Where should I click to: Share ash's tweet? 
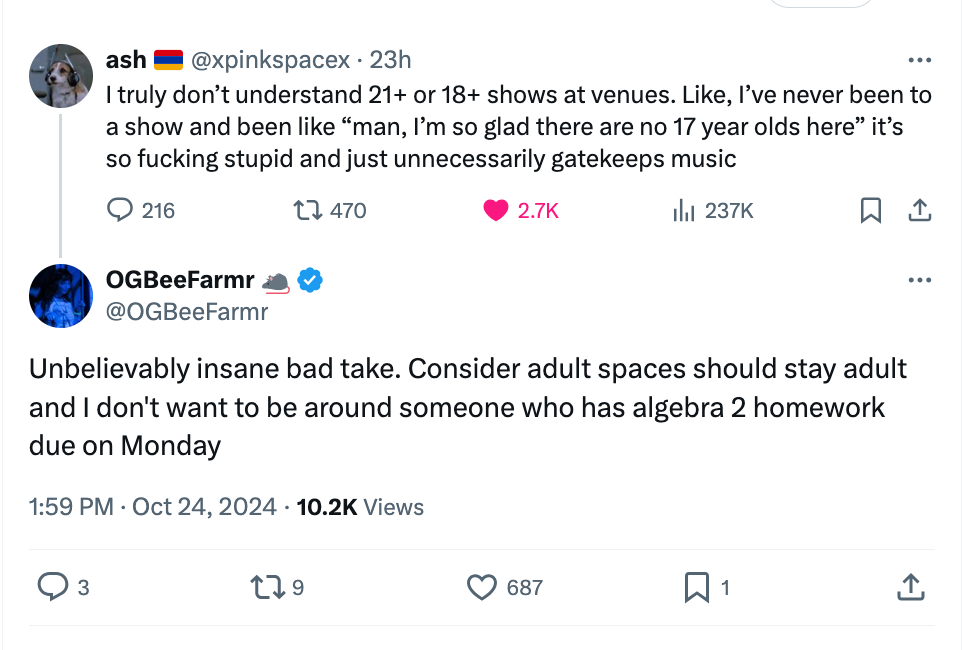point(919,210)
